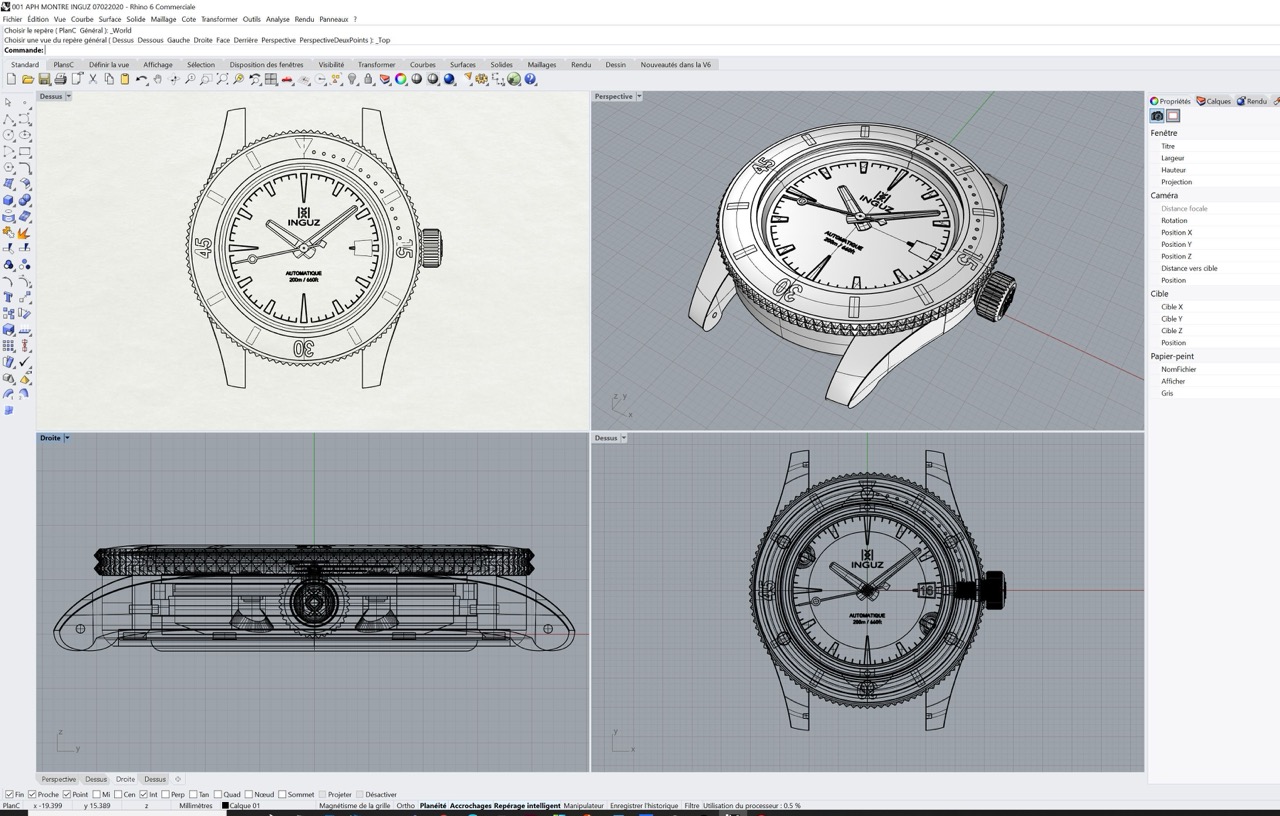Select the solid Box tool
Screen dimensions: 1280x816
tap(8, 199)
